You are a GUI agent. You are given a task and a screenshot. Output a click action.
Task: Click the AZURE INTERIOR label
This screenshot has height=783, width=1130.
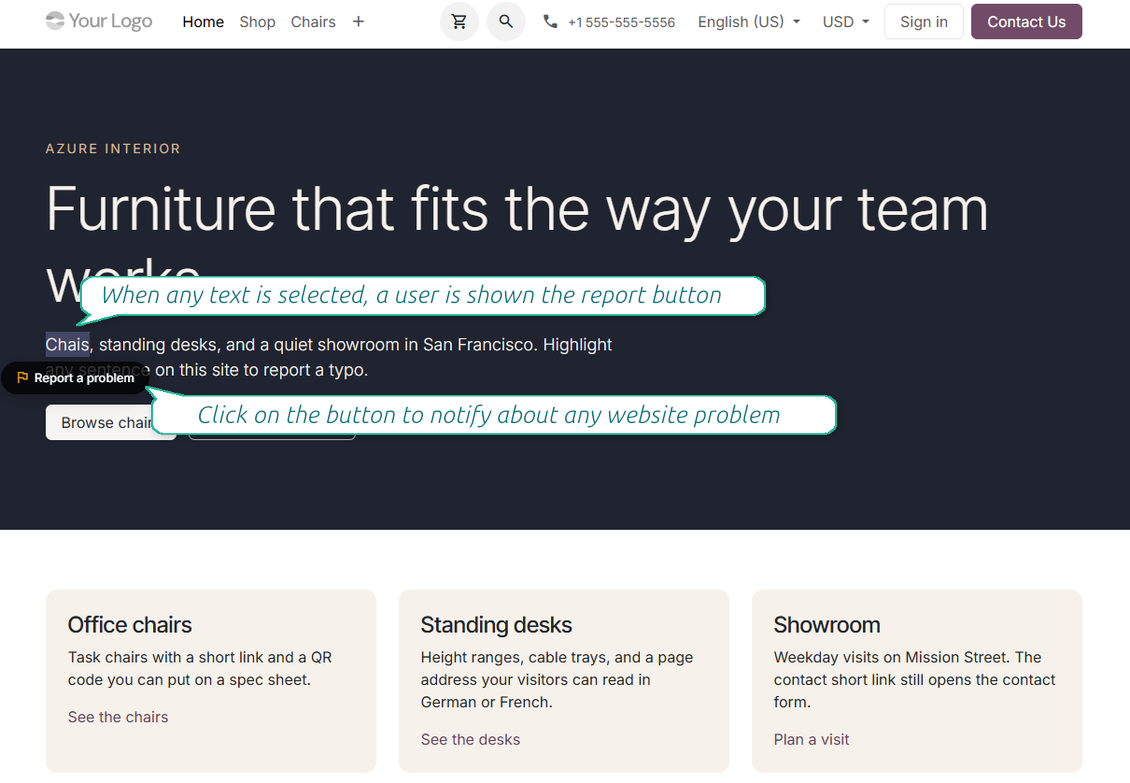click(113, 149)
